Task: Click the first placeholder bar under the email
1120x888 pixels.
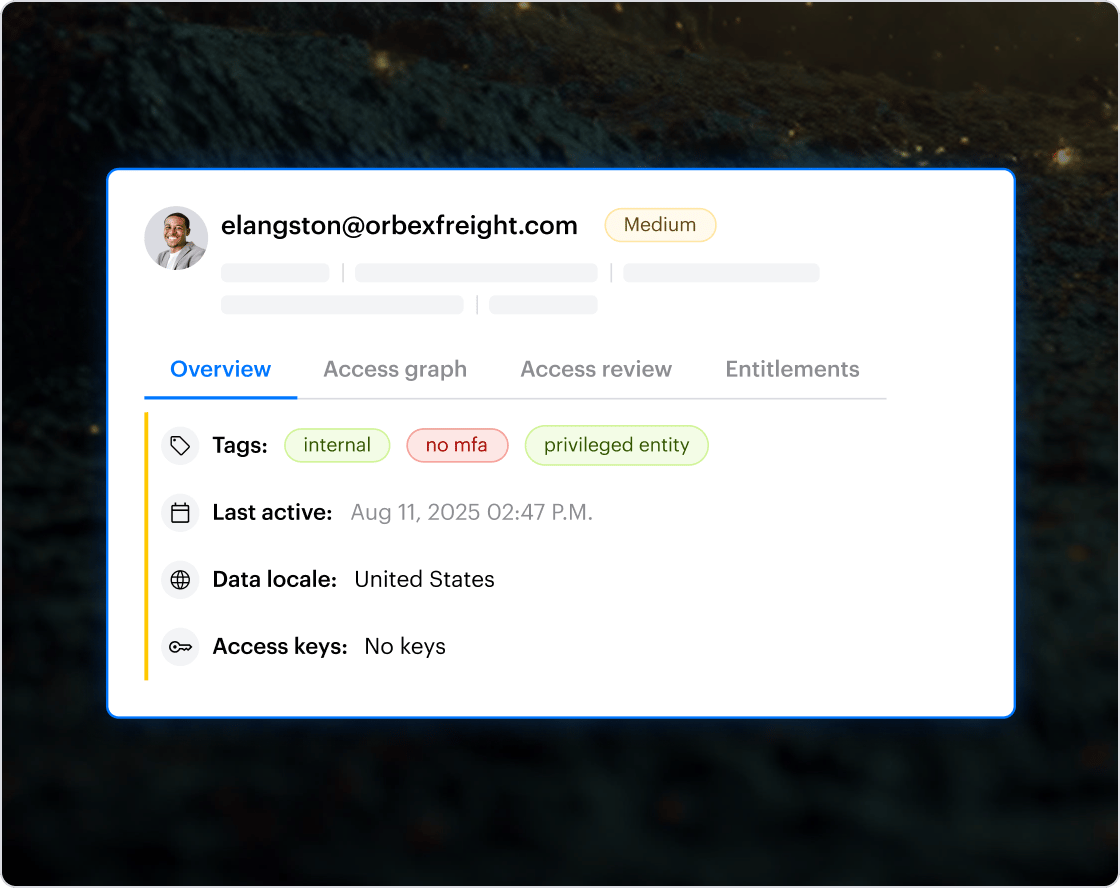Action: point(275,273)
